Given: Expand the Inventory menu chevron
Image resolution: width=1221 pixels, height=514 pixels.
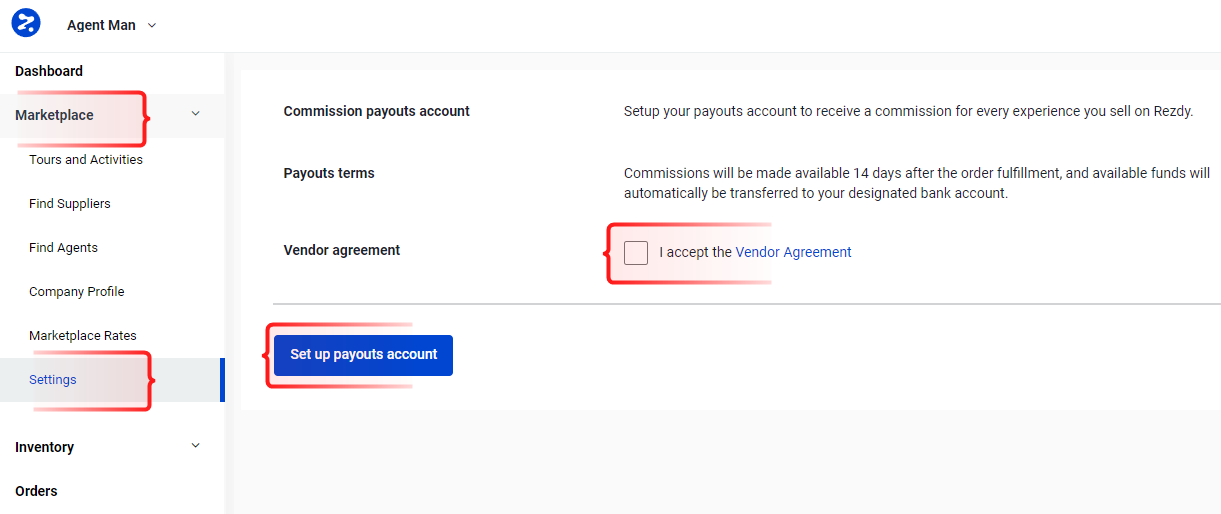Looking at the screenshot, I should pyautogui.click(x=195, y=446).
